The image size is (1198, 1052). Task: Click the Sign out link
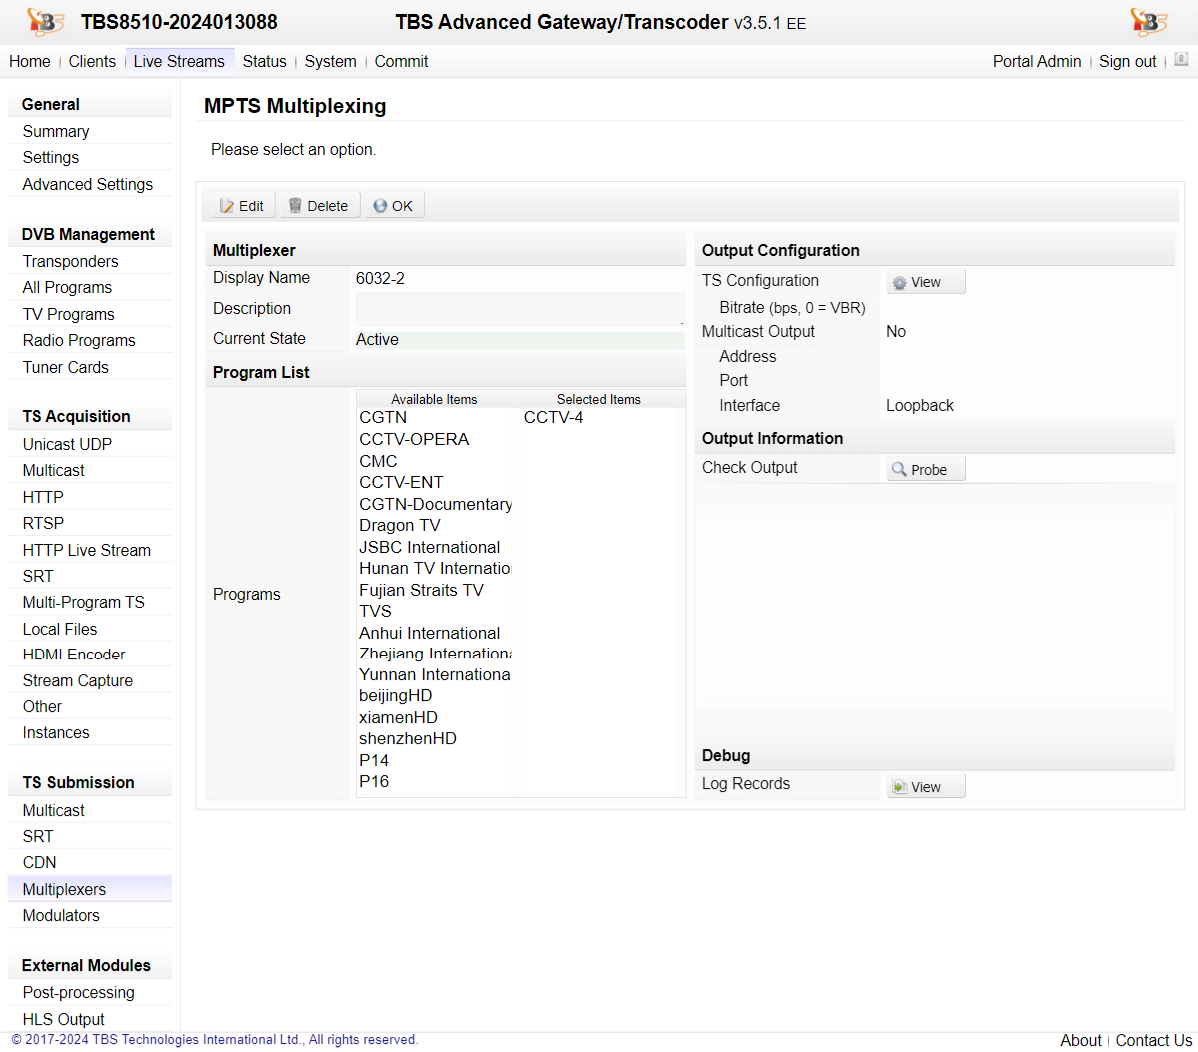coord(1127,61)
